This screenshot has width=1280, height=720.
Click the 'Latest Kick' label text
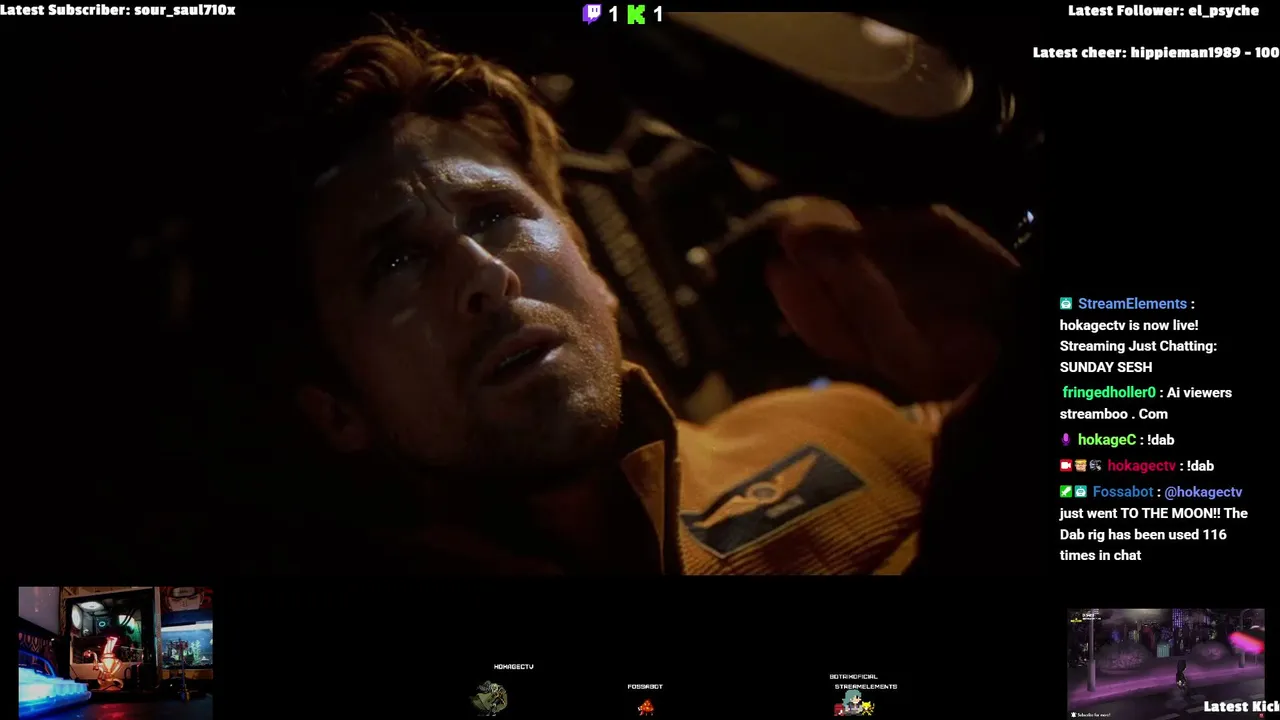pyautogui.click(x=1241, y=707)
